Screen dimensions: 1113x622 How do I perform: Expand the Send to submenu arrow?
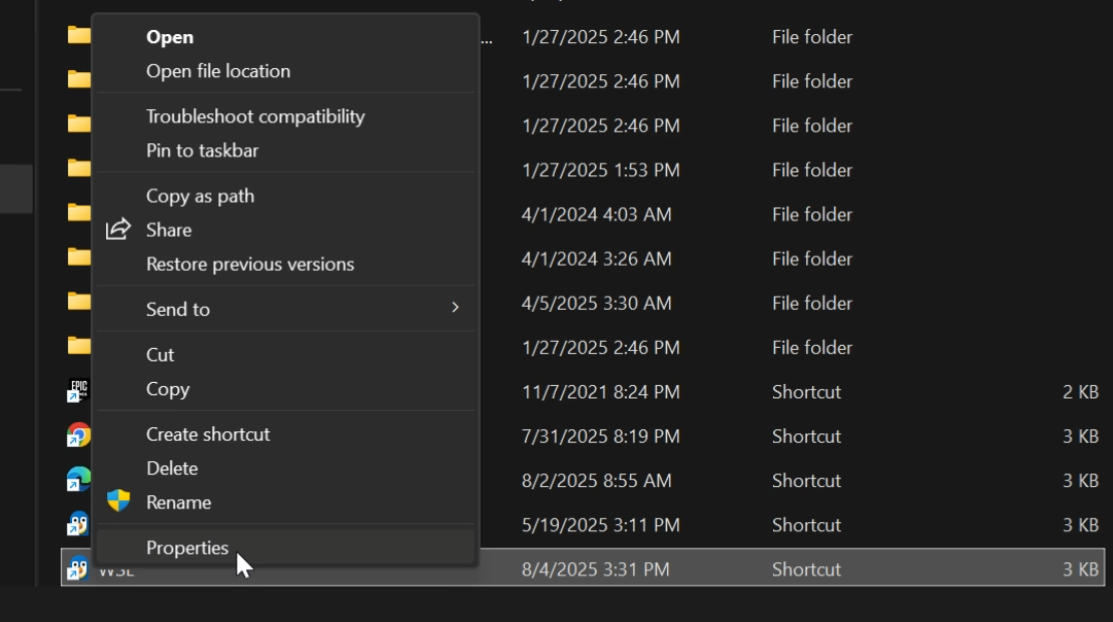point(455,308)
